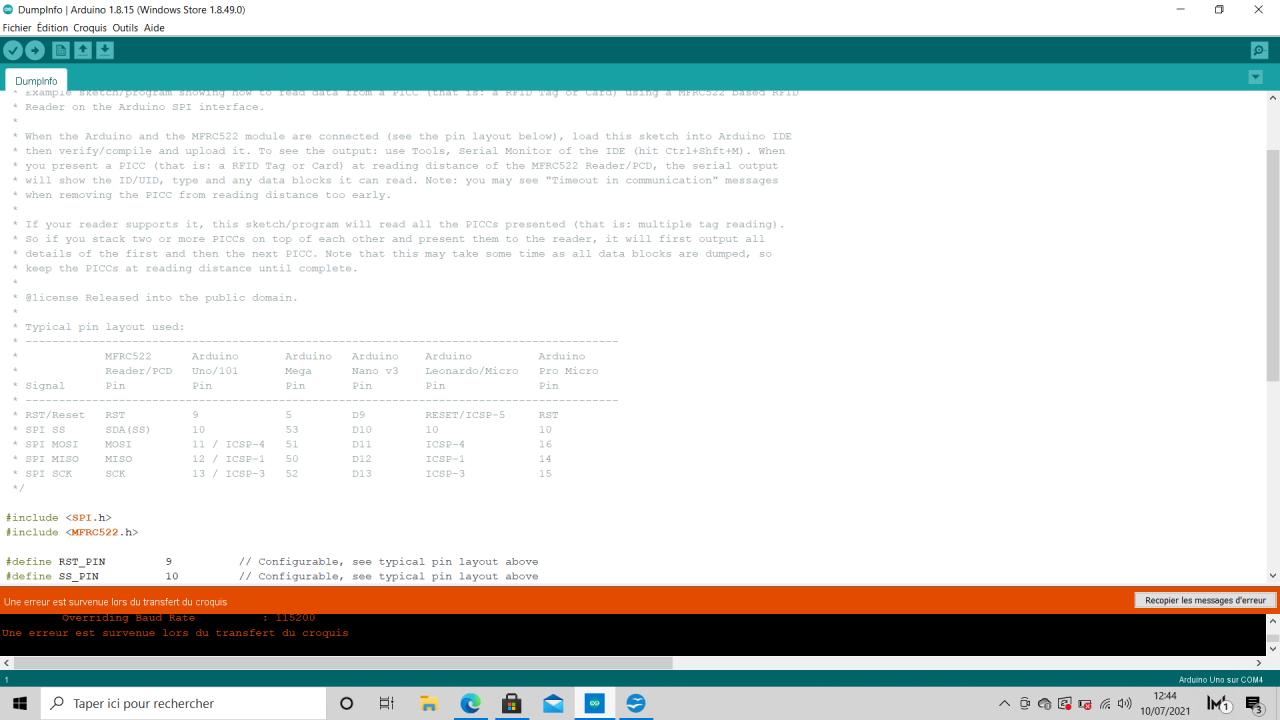1280x720 pixels.
Task: Open the volume speaker tray icon
Action: pyautogui.click(x=1125, y=704)
